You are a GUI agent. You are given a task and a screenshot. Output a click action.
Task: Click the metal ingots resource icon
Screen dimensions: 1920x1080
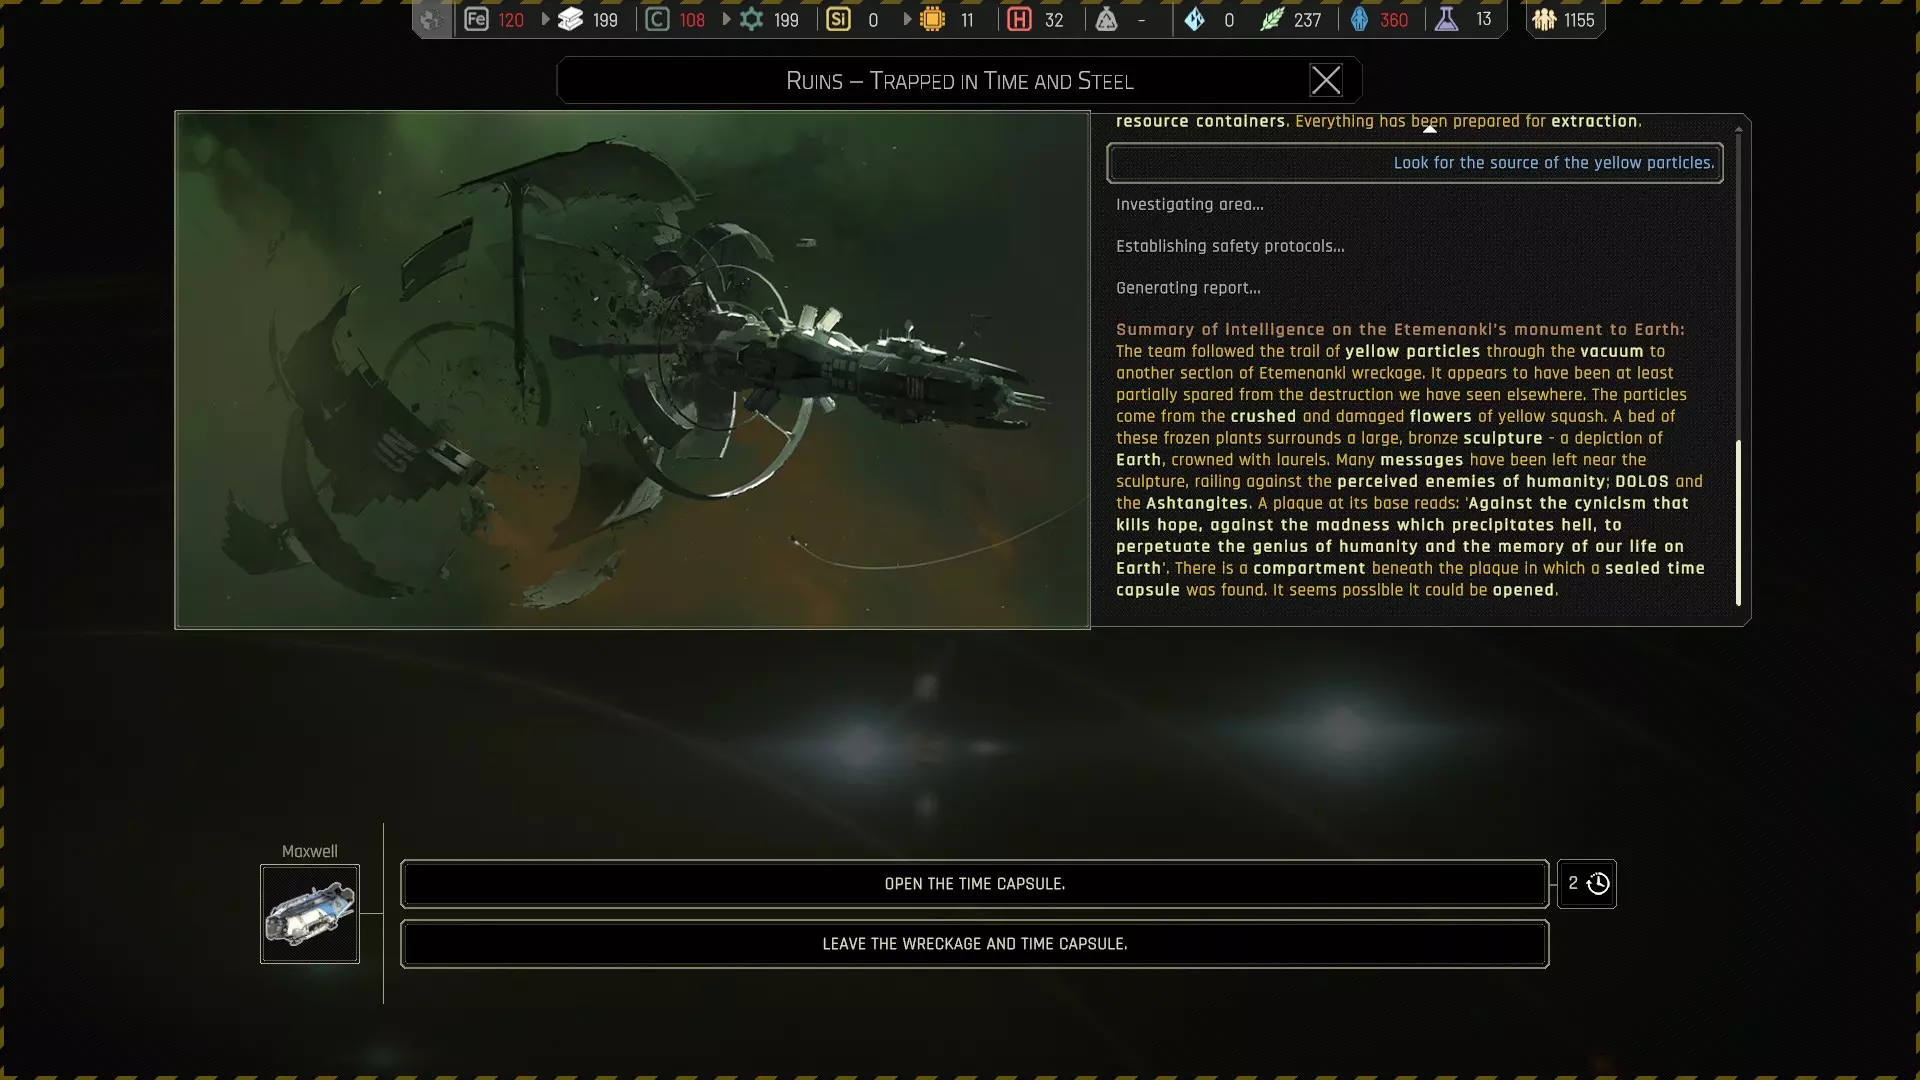570,19
